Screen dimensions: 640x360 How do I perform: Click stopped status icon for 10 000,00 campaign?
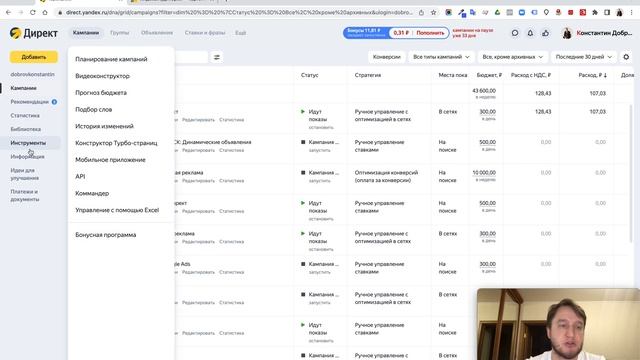click(x=303, y=173)
